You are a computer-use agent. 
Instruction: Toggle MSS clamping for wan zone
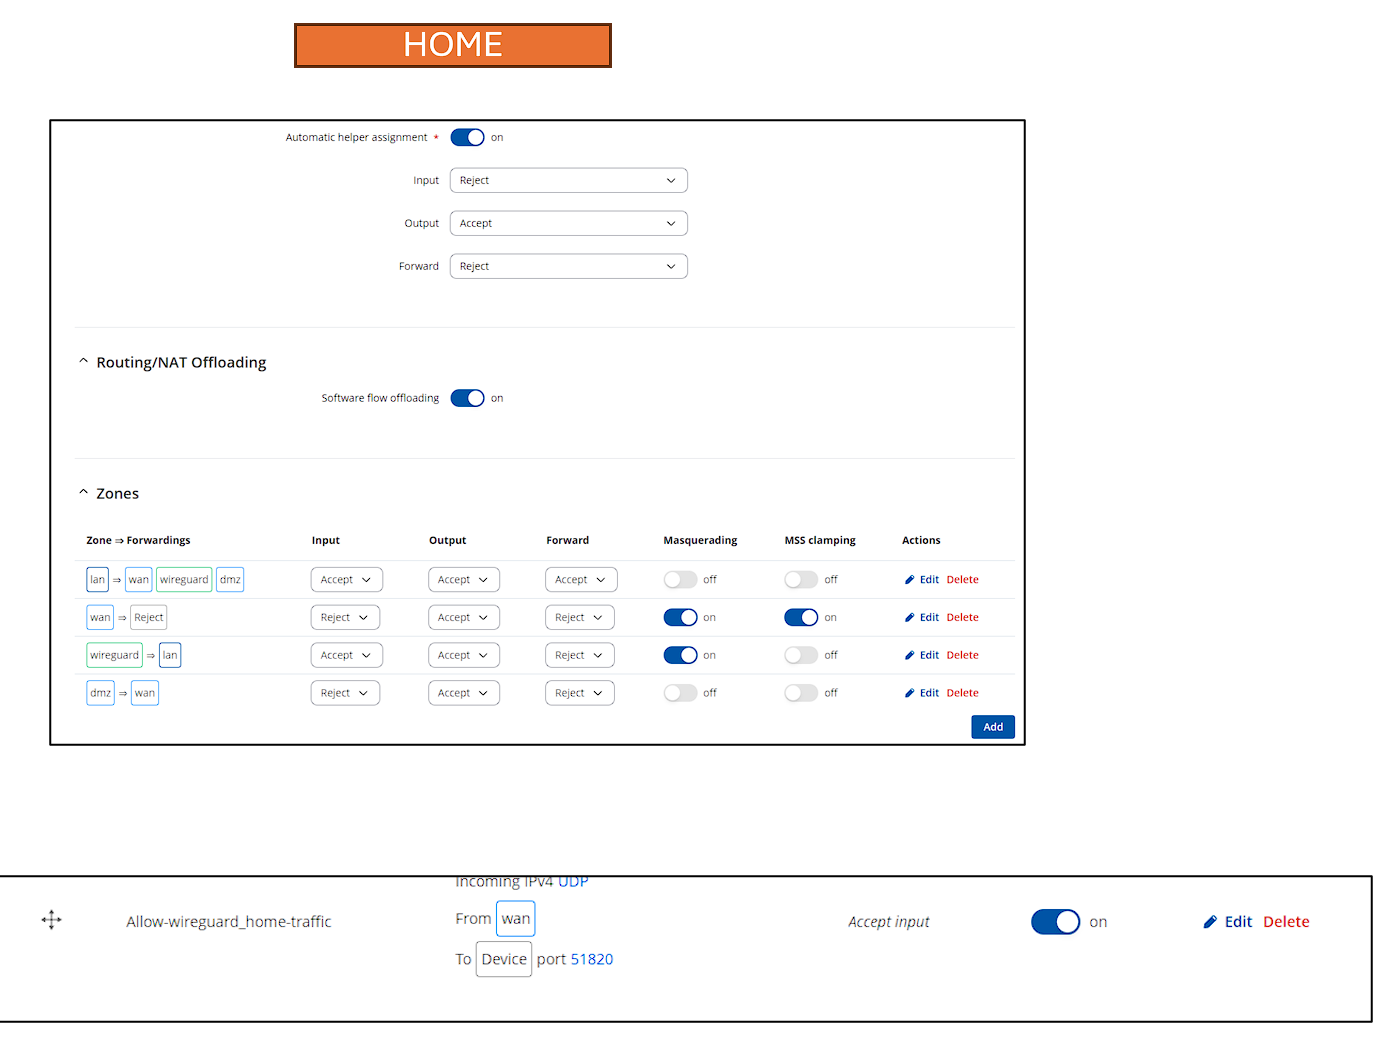point(801,618)
